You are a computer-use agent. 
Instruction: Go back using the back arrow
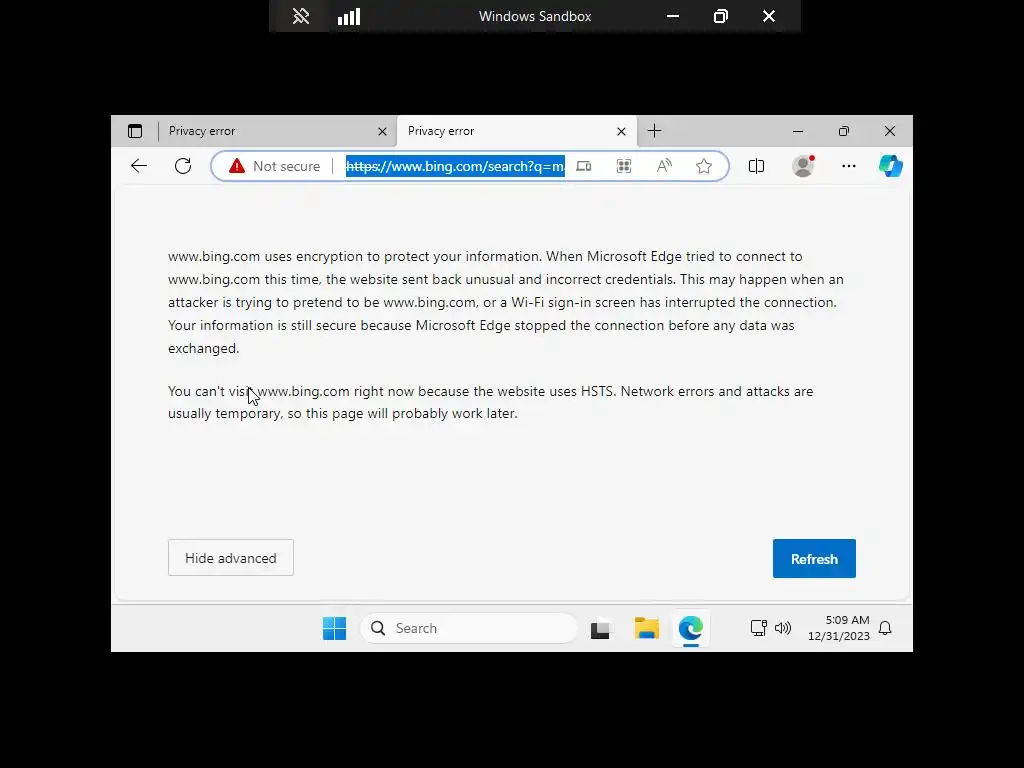pyautogui.click(x=139, y=166)
